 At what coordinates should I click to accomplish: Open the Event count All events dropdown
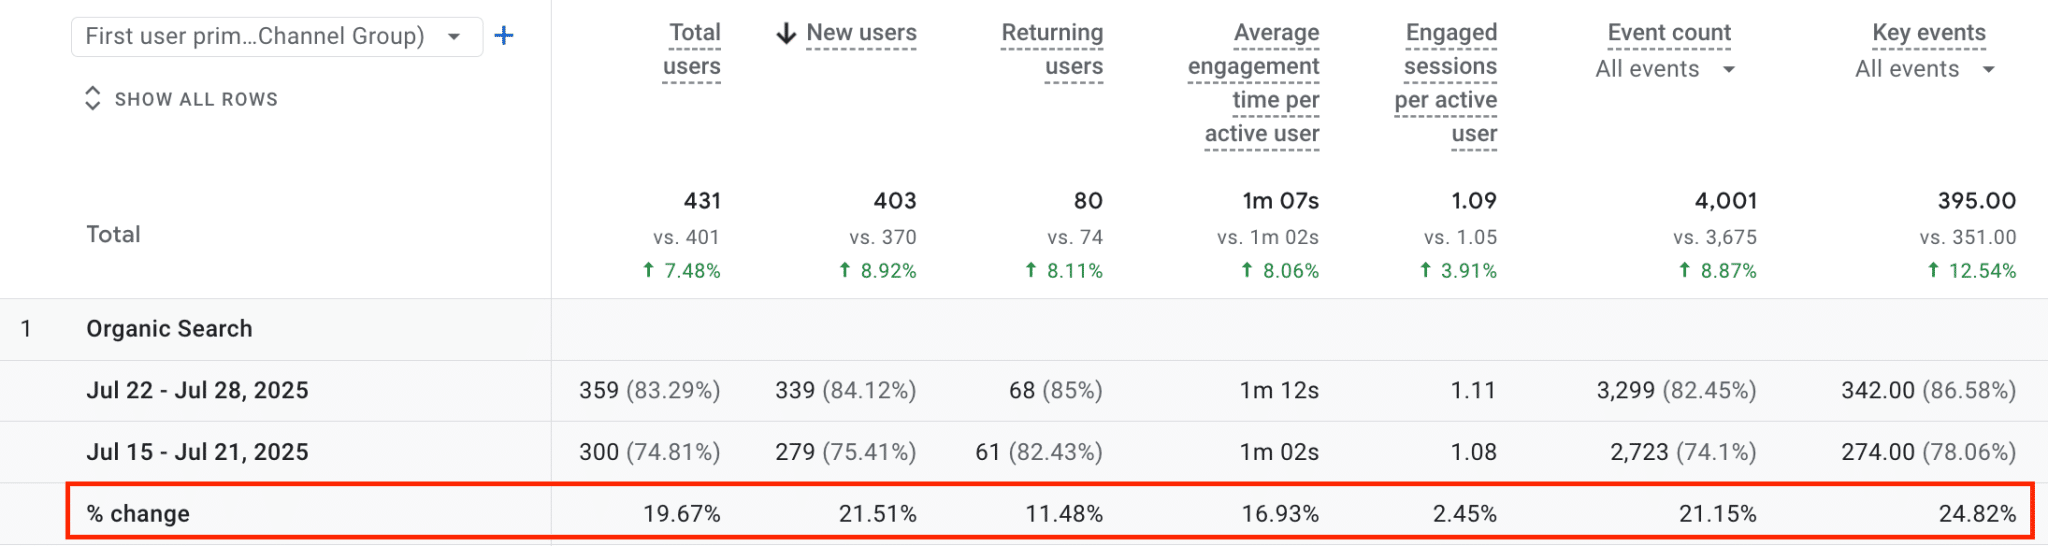(x=1665, y=69)
